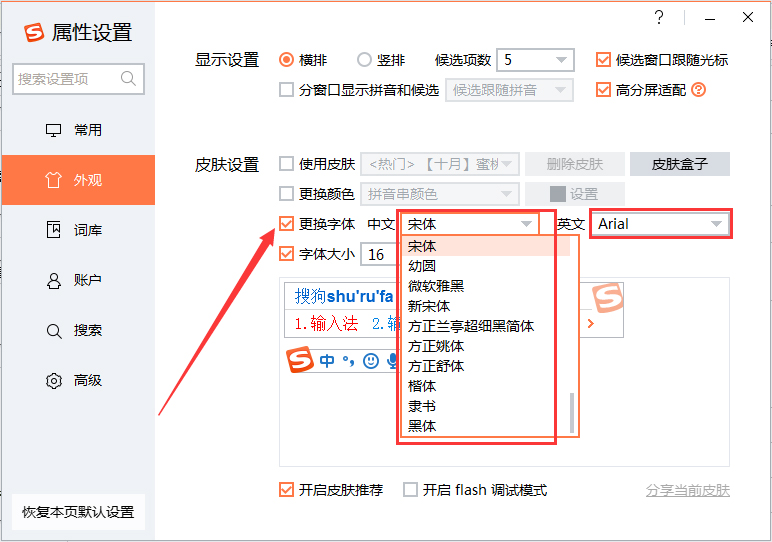Select 竖排 vertical layout radio
Image resolution: width=772 pixels, height=542 pixels.
(x=364, y=60)
